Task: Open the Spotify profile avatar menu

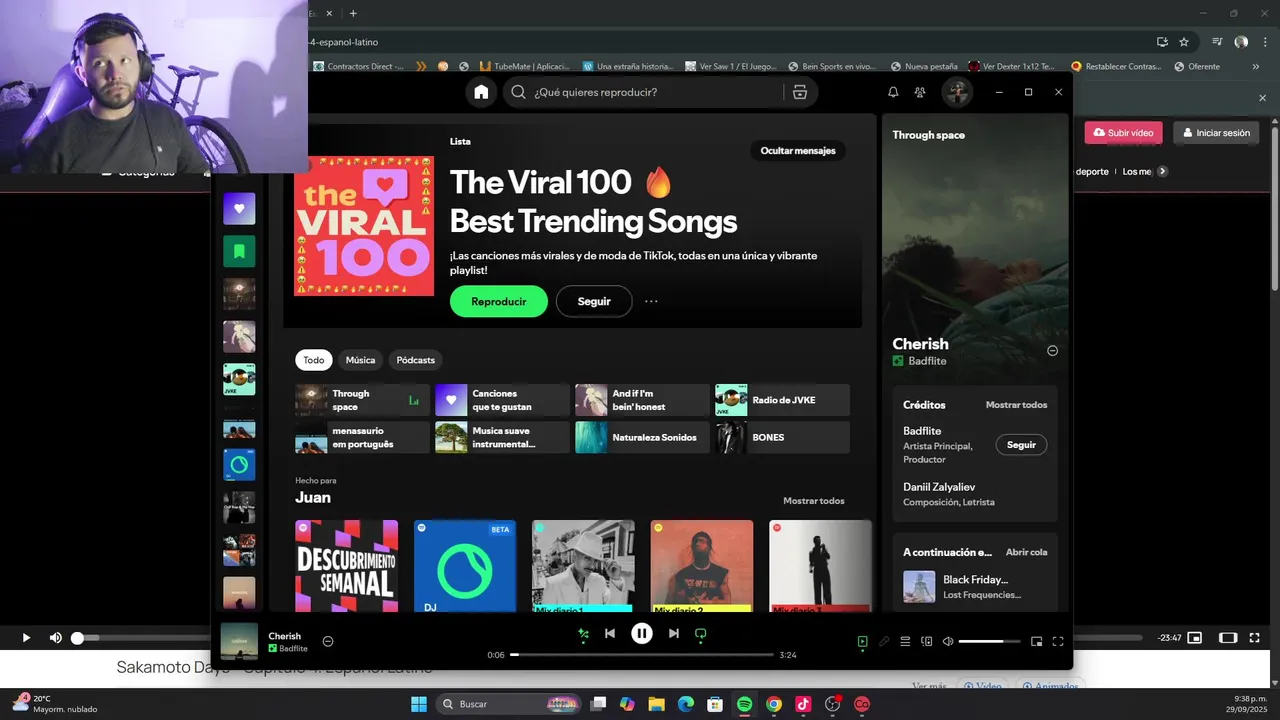Action: [x=957, y=92]
